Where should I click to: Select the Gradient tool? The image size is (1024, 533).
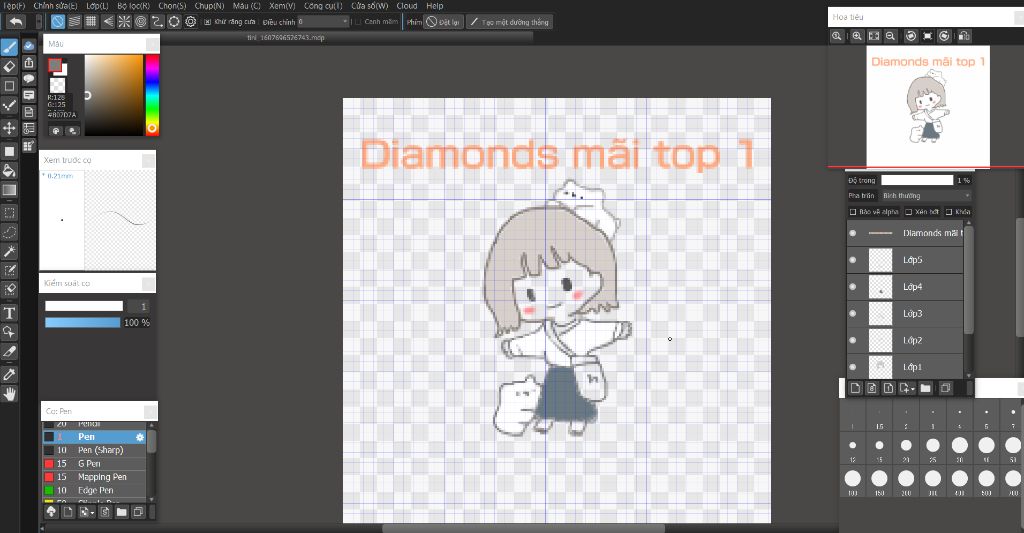[9, 190]
